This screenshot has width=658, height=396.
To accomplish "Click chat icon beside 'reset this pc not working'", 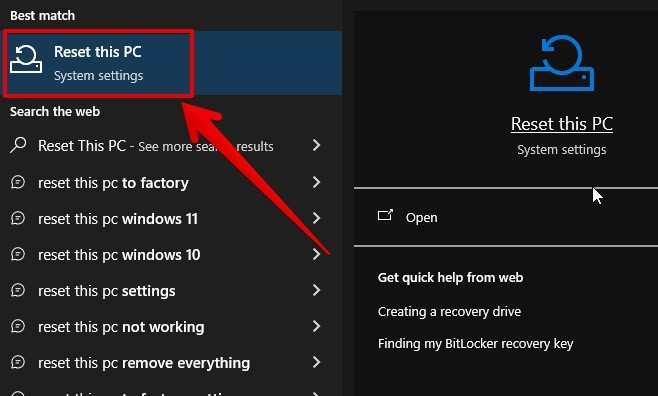I will pos(18,326).
